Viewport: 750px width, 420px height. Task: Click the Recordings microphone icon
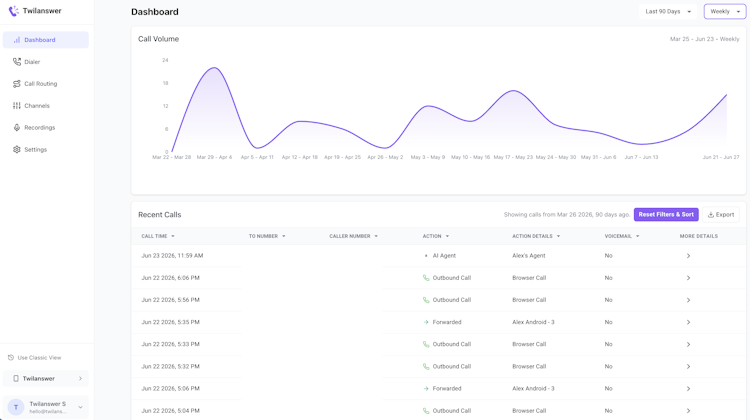17,128
